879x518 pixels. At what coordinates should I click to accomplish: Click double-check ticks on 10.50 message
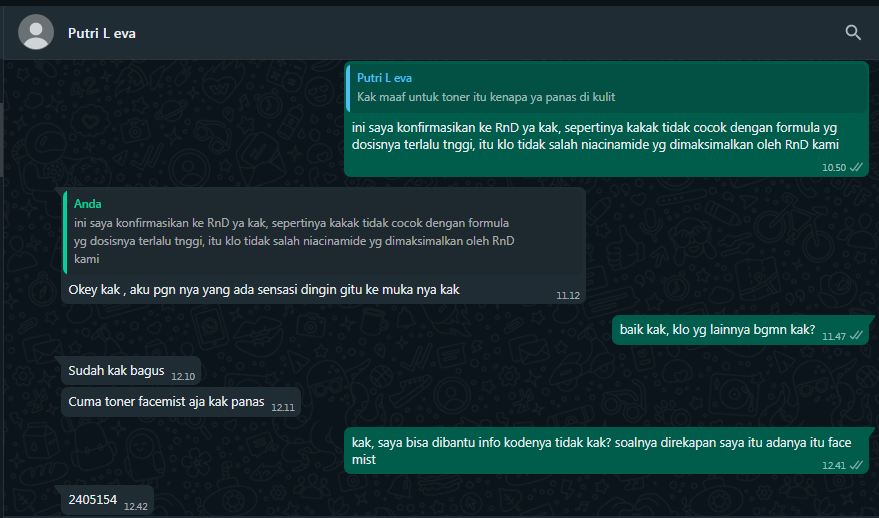pos(856,167)
